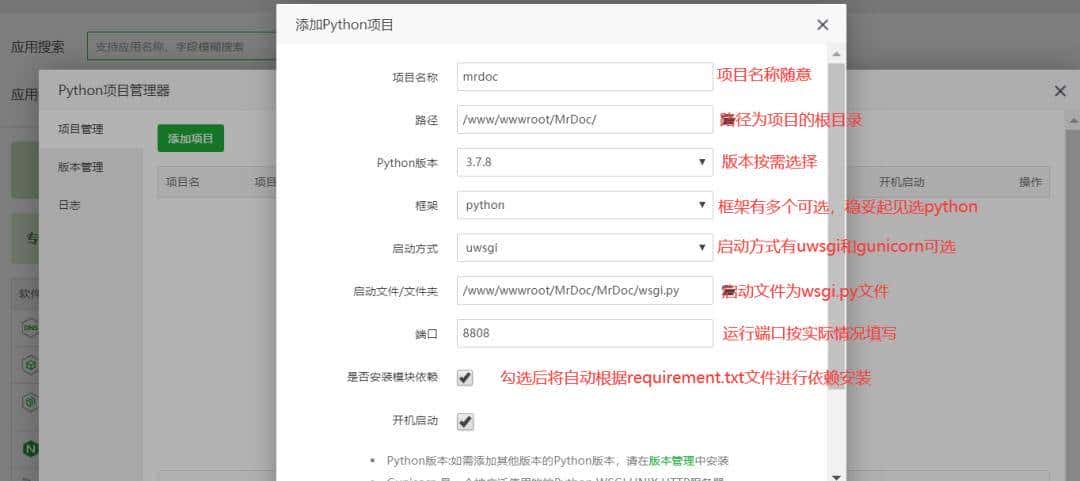The image size is (1080, 481).
Task: Click the green 添加项目 button
Action: click(x=191, y=139)
